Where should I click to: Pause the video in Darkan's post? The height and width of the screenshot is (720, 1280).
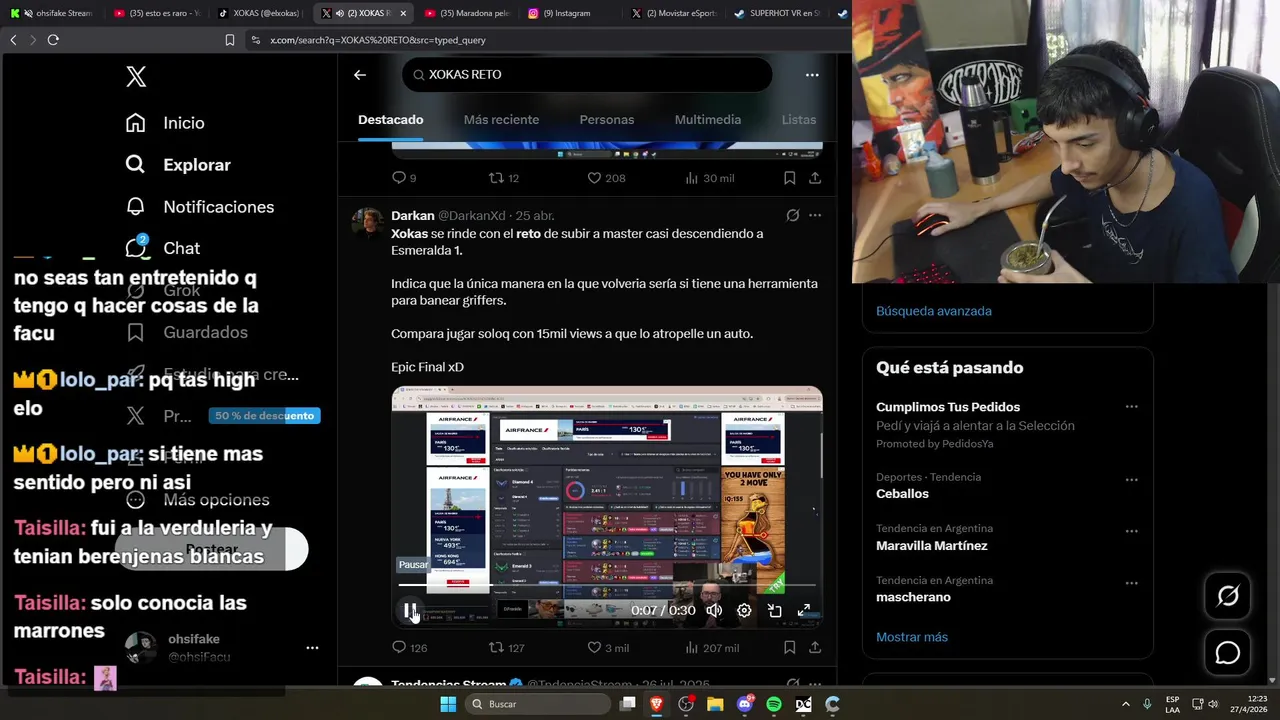click(x=410, y=610)
